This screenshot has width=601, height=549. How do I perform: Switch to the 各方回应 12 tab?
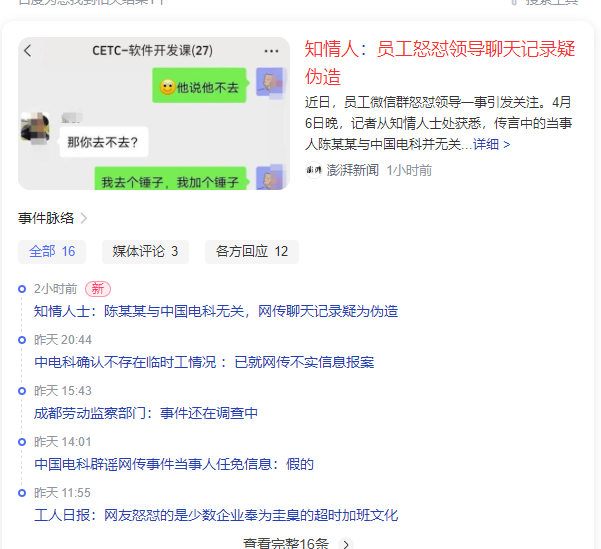(x=251, y=251)
